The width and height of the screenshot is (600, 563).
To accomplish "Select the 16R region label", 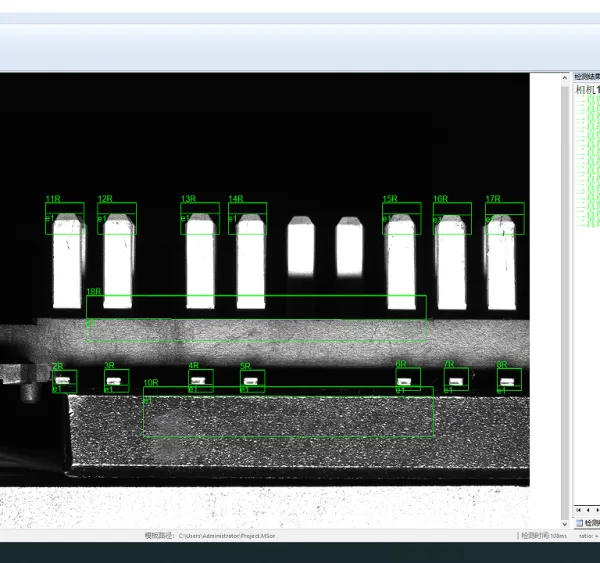I will (440, 199).
